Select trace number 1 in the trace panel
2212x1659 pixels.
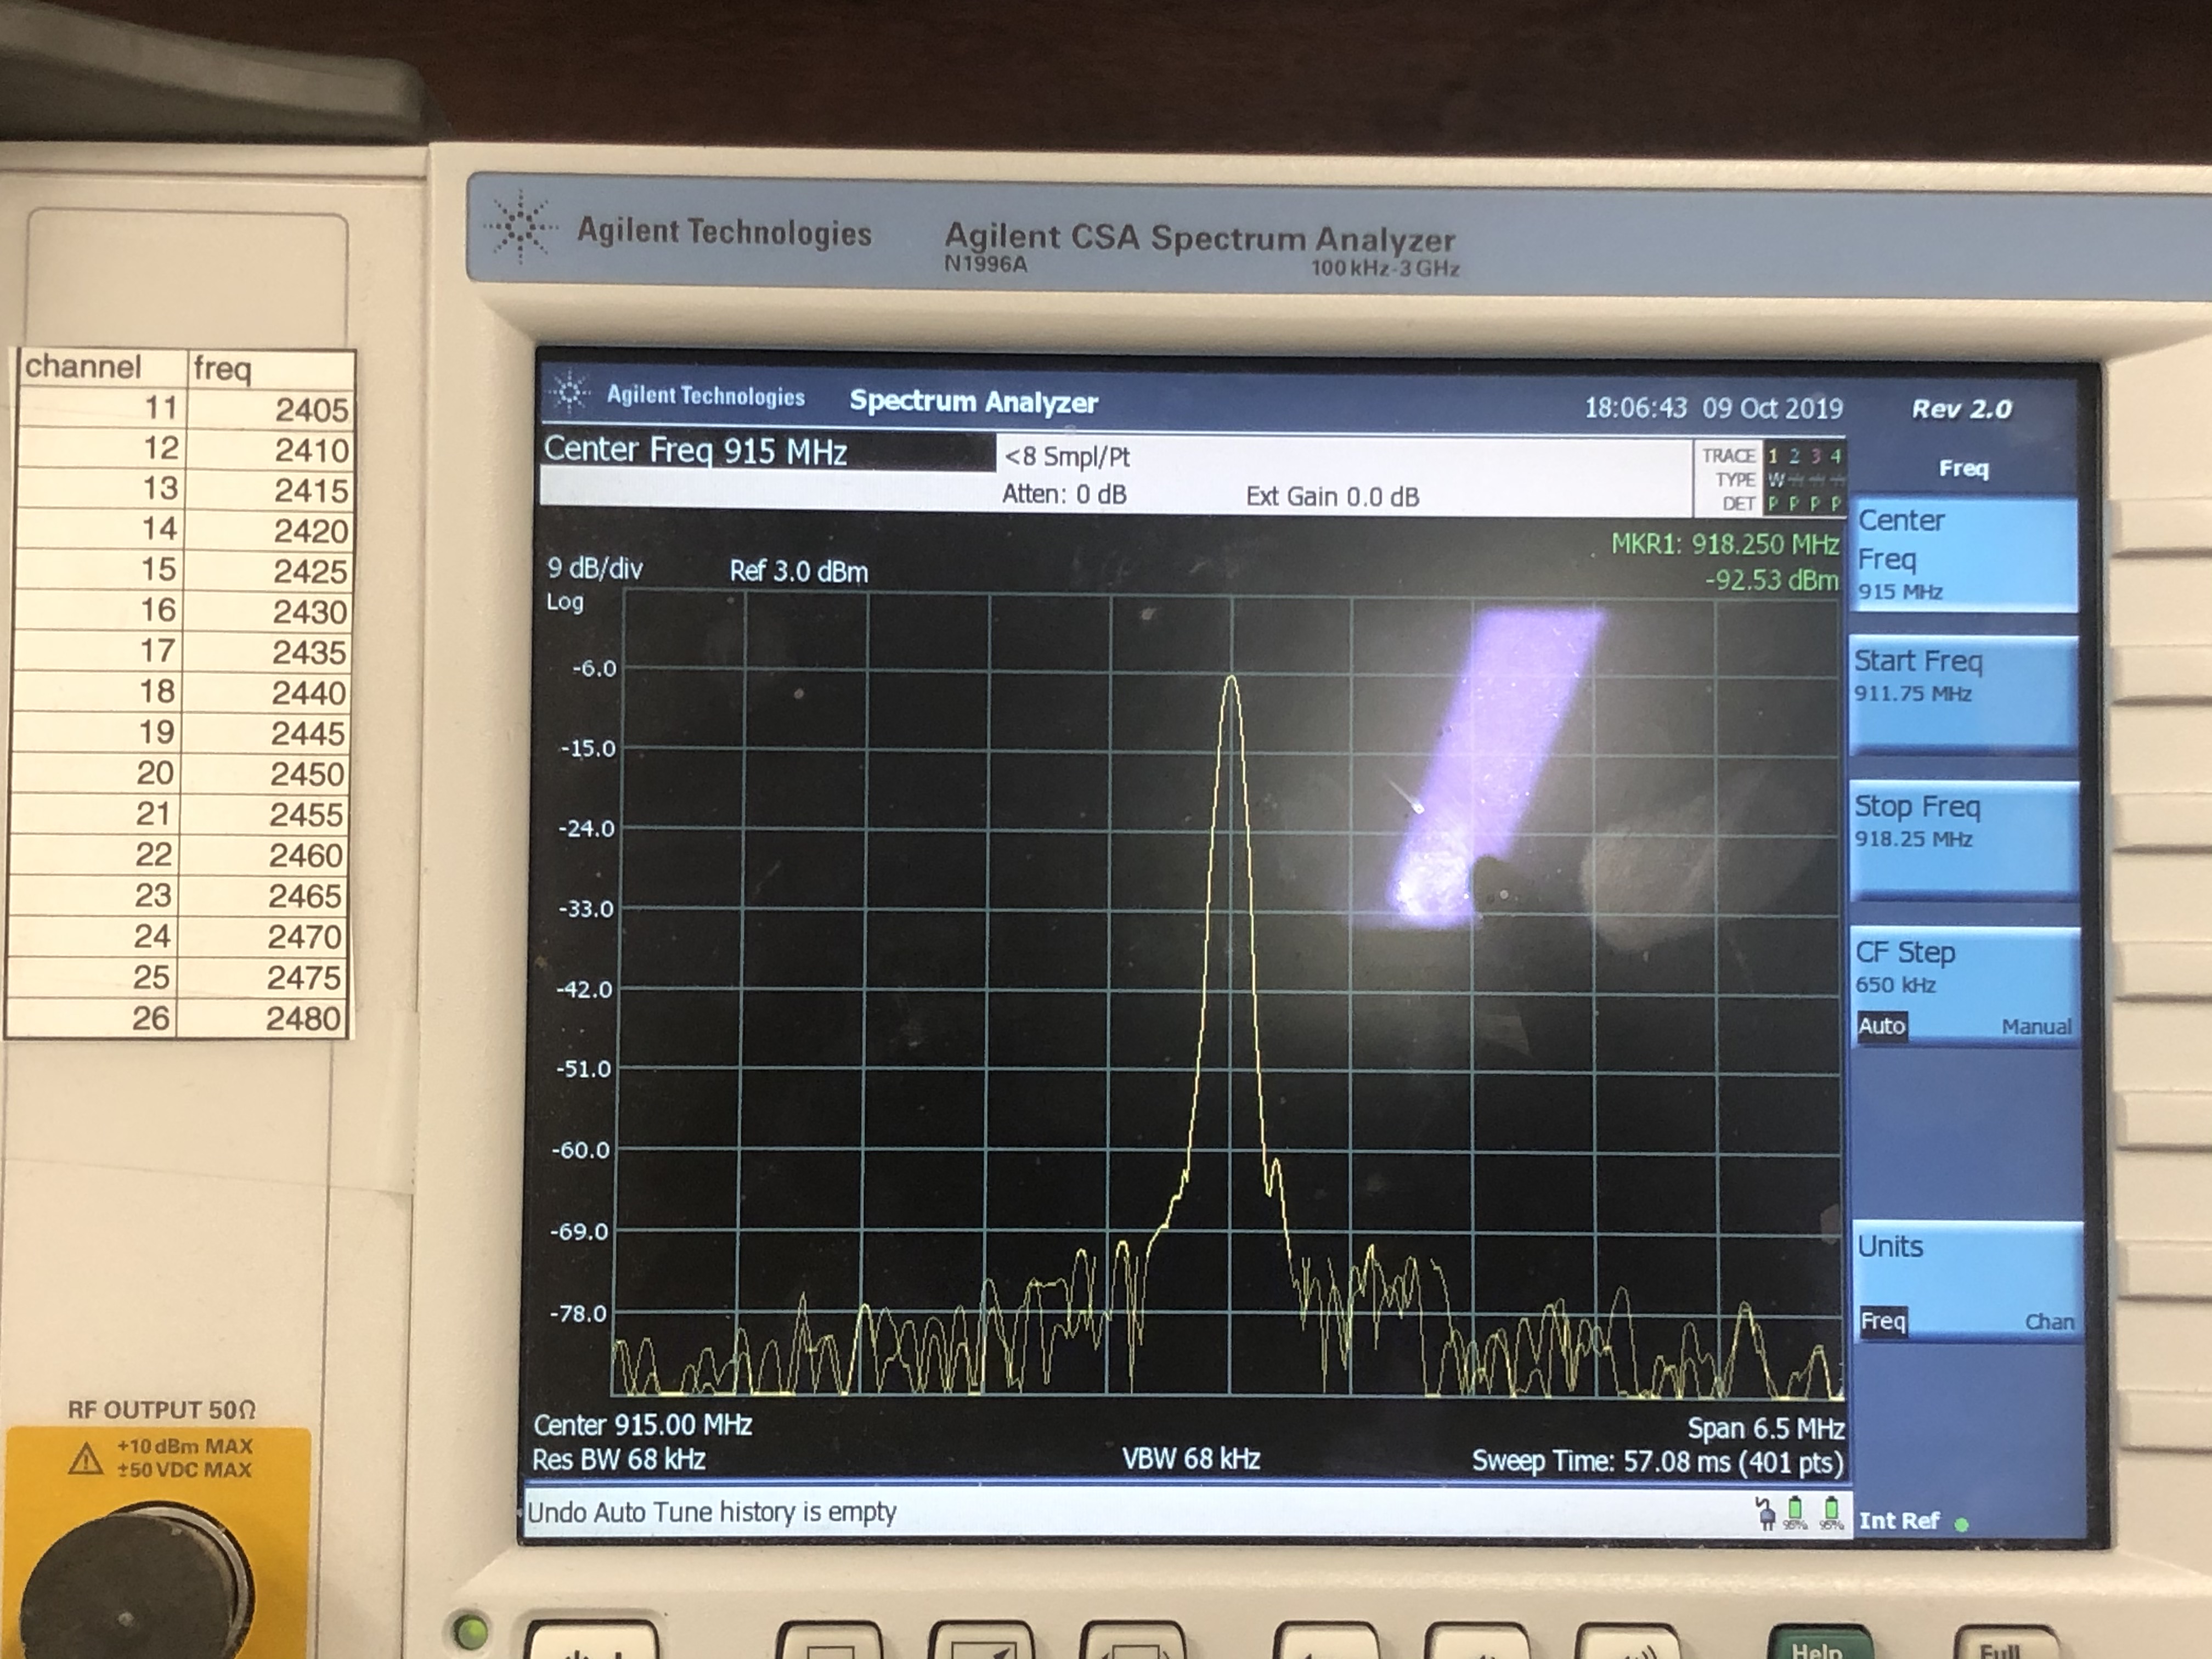tap(1774, 456)
